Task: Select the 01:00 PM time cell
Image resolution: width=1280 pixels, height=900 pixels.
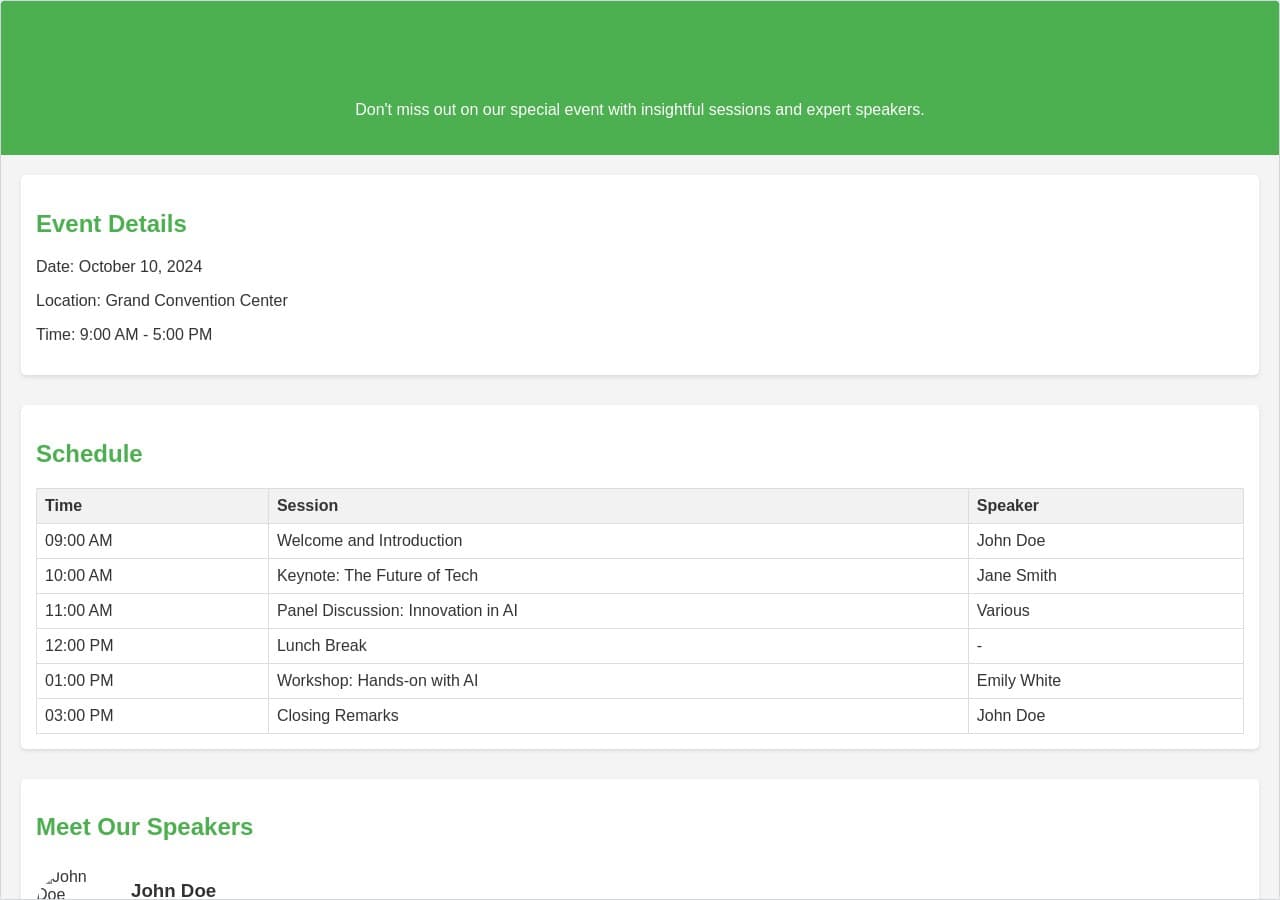Action: tap(153, 681)
